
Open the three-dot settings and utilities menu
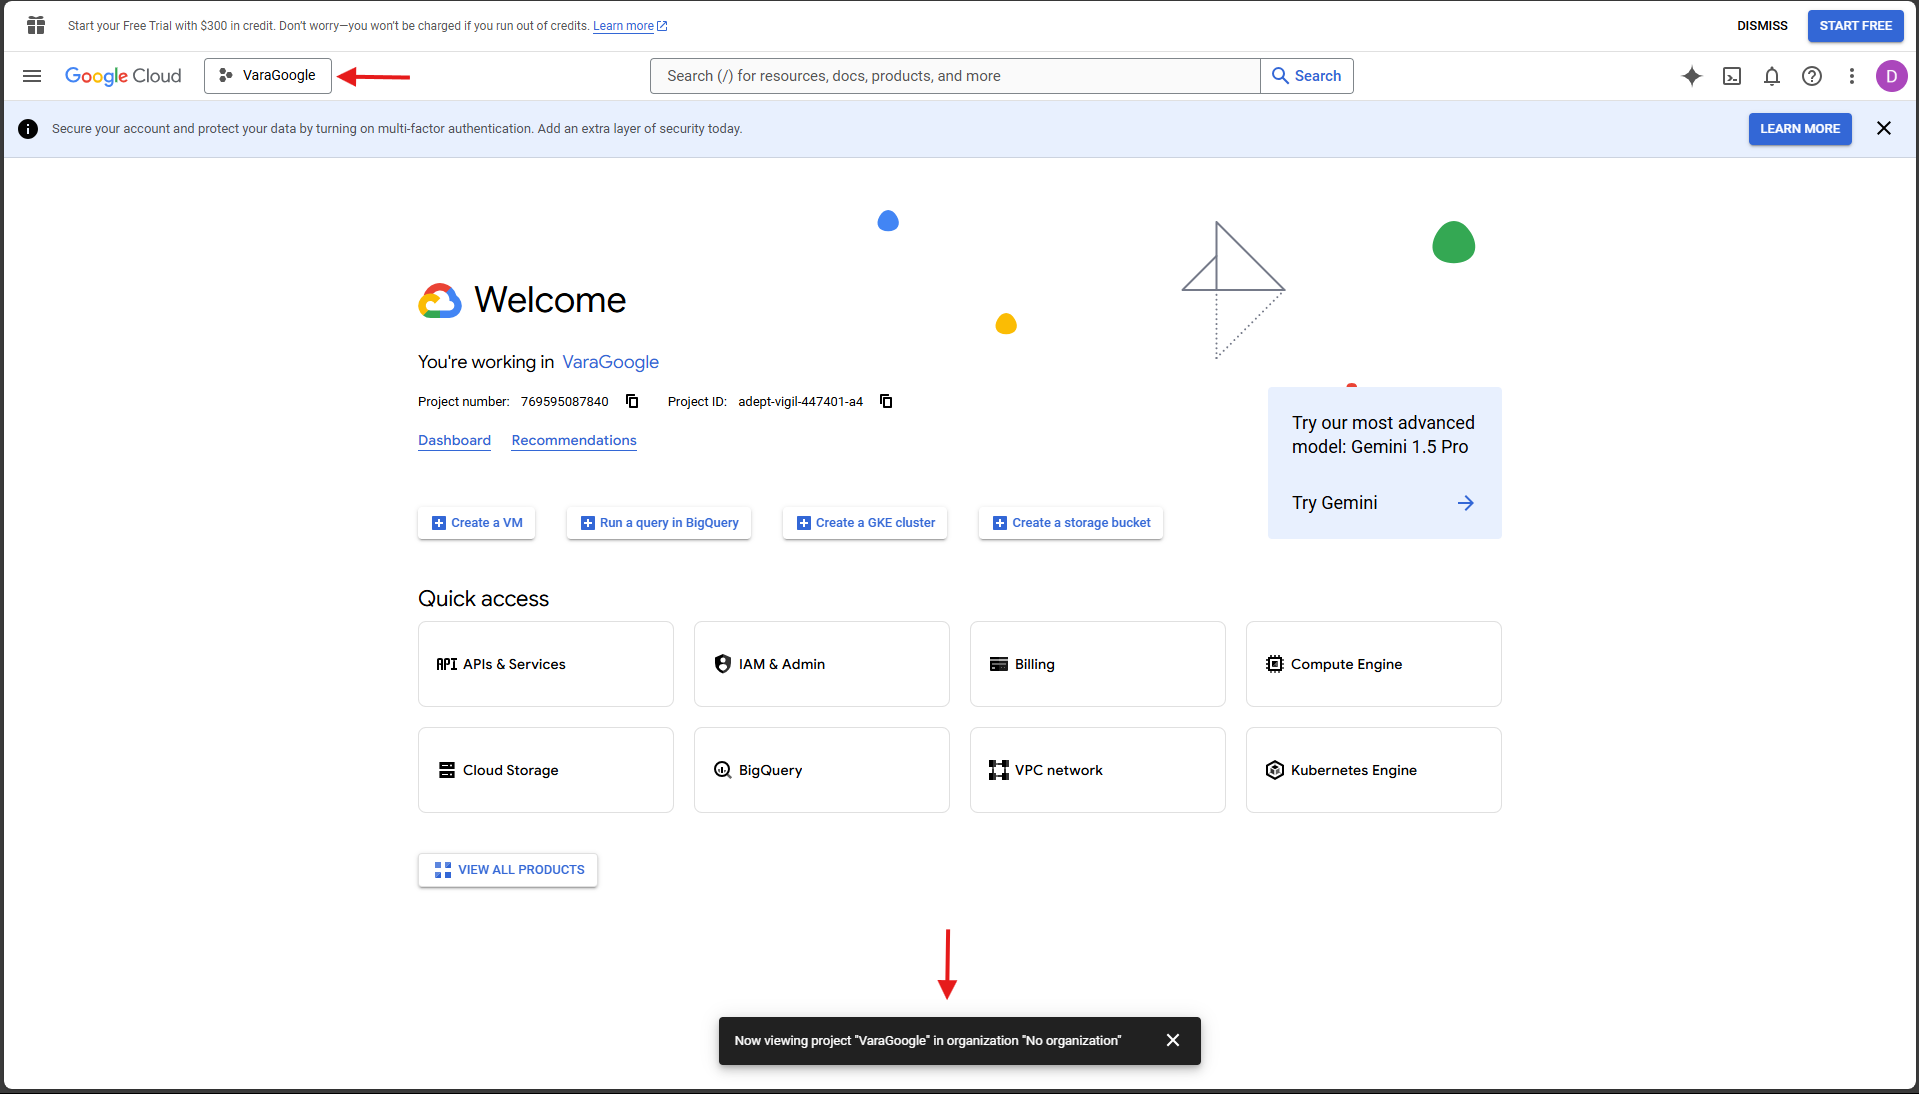coord(1852,76)
